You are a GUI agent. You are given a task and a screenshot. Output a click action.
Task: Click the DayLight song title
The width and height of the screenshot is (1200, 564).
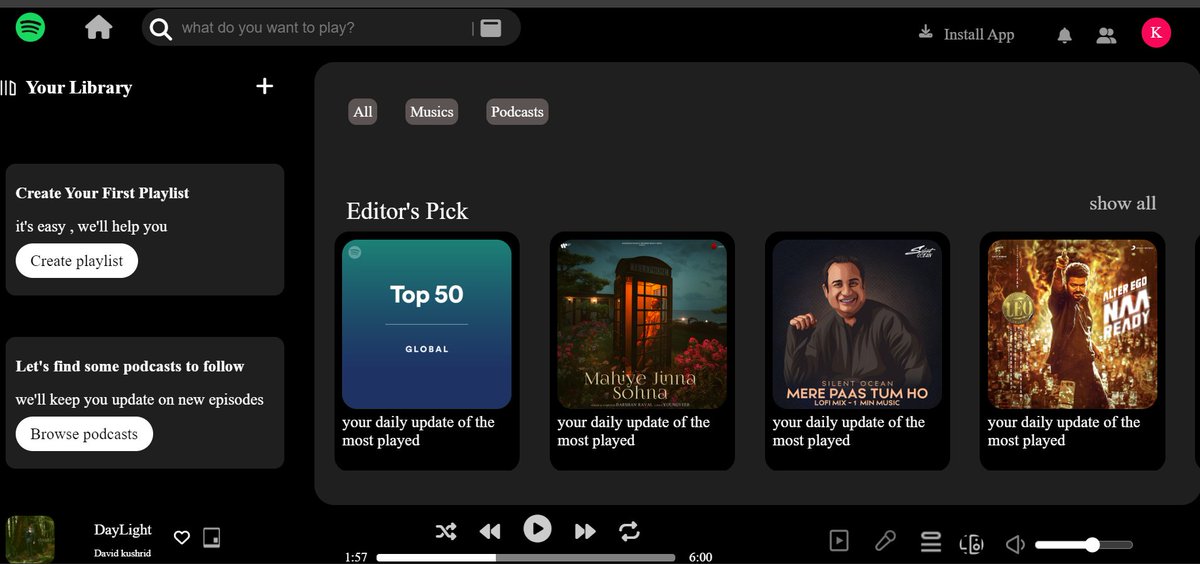[x=123, y=530]
